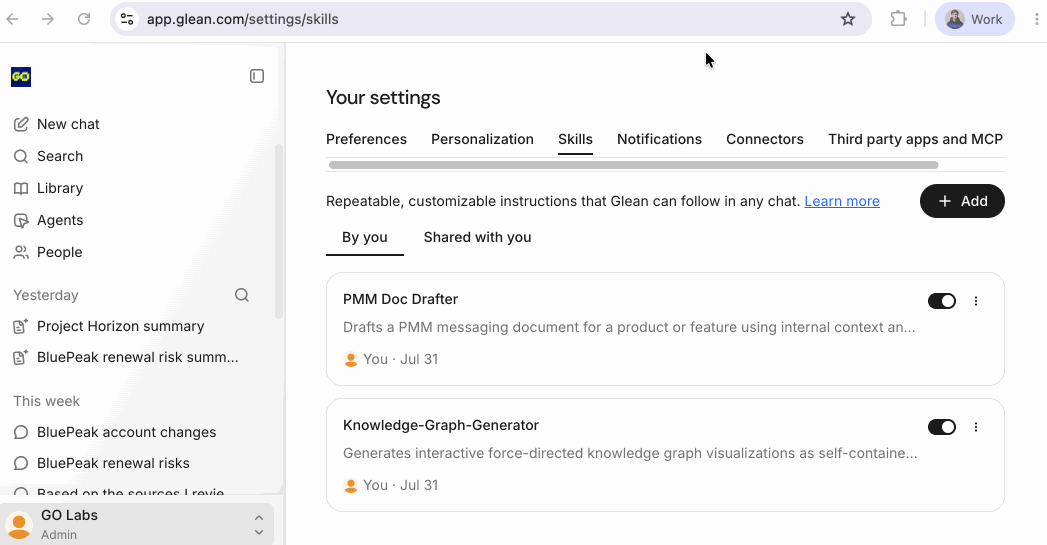The width and height of the screenshot is (1047, 545).
Task: Switch to Connectors tab
Action: pos(765,139)
